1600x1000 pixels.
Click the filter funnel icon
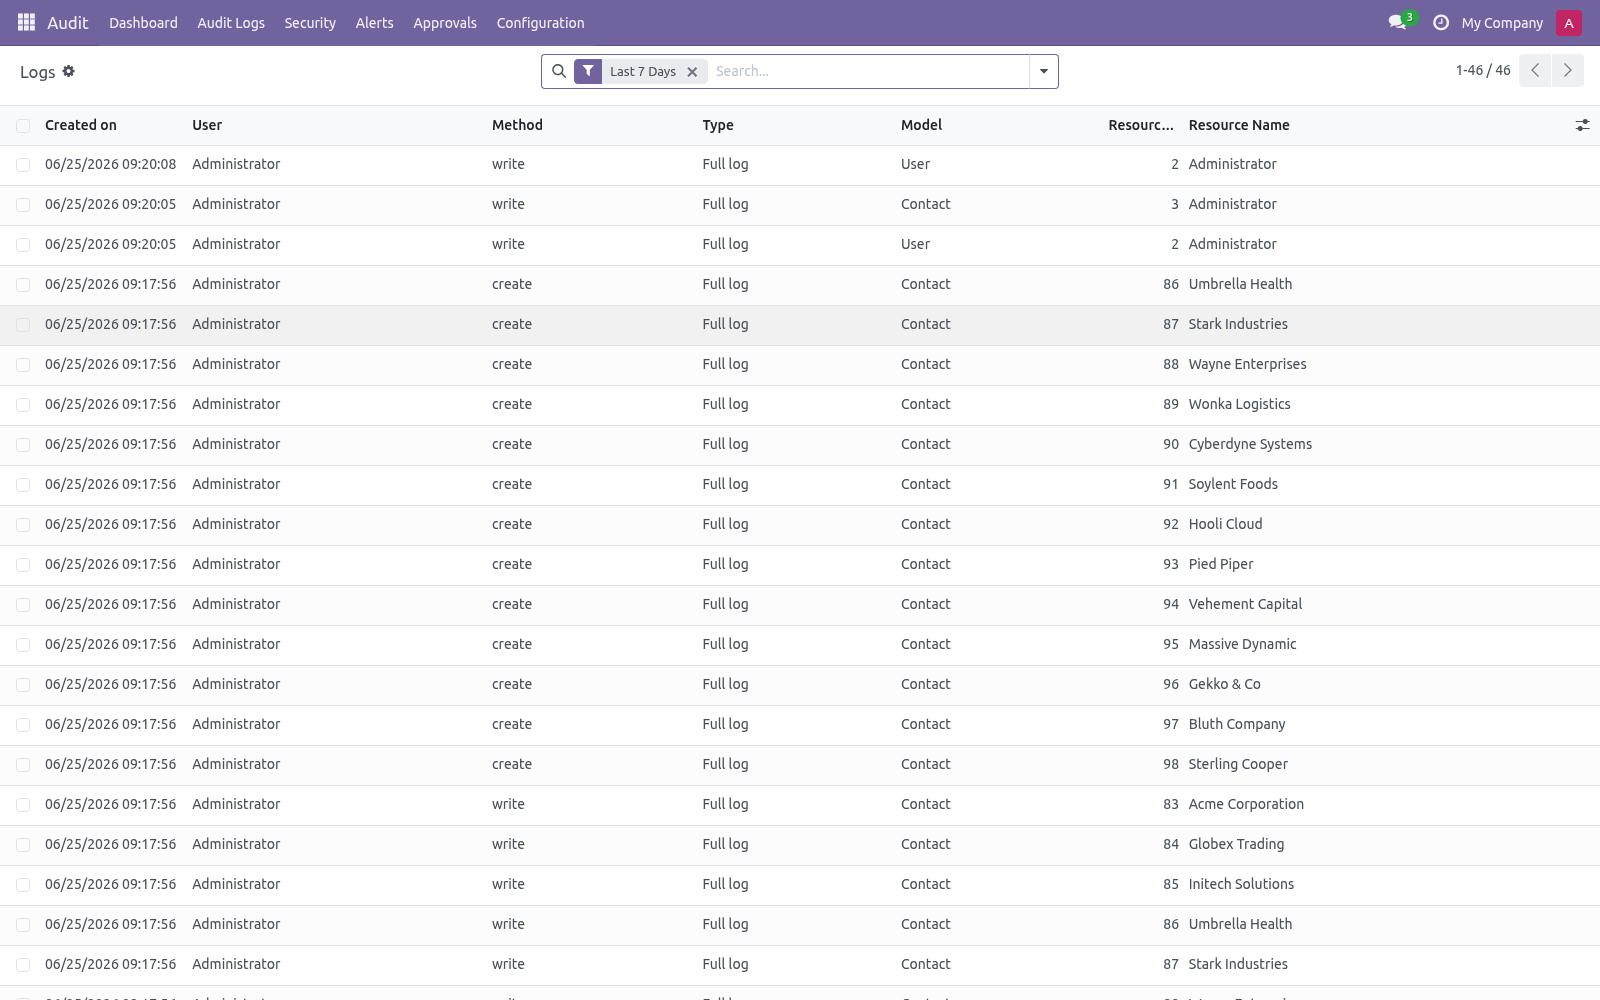pyautogui.click(x=588, y=71)
